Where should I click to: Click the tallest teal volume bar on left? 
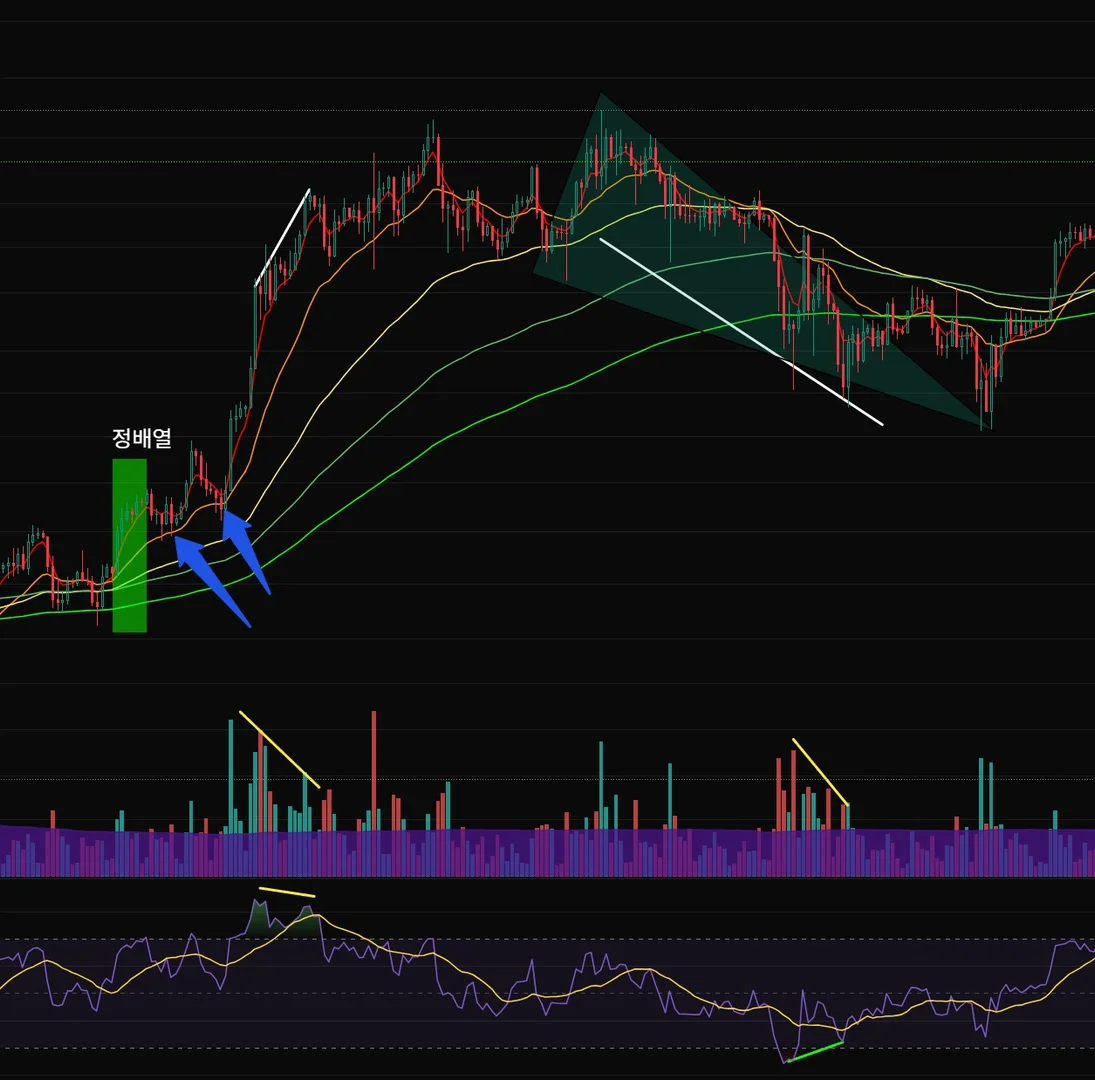(231, 776)
